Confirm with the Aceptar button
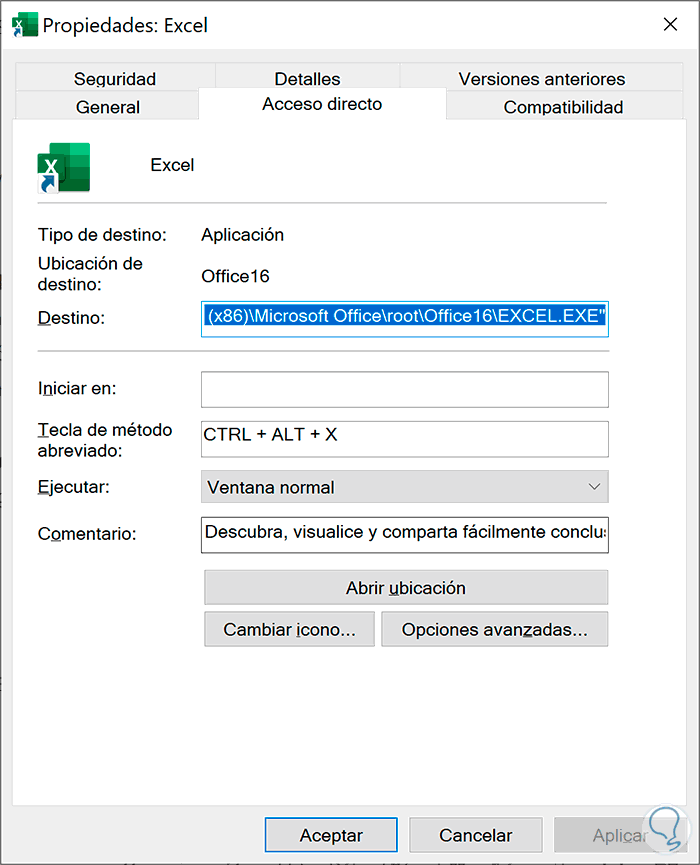The width and height of the screenshot is (700, 865). tap(331, 835)
